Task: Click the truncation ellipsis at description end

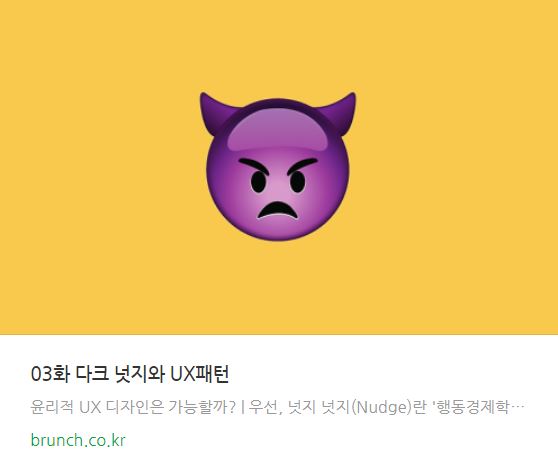Action: [x=517, y=408]
